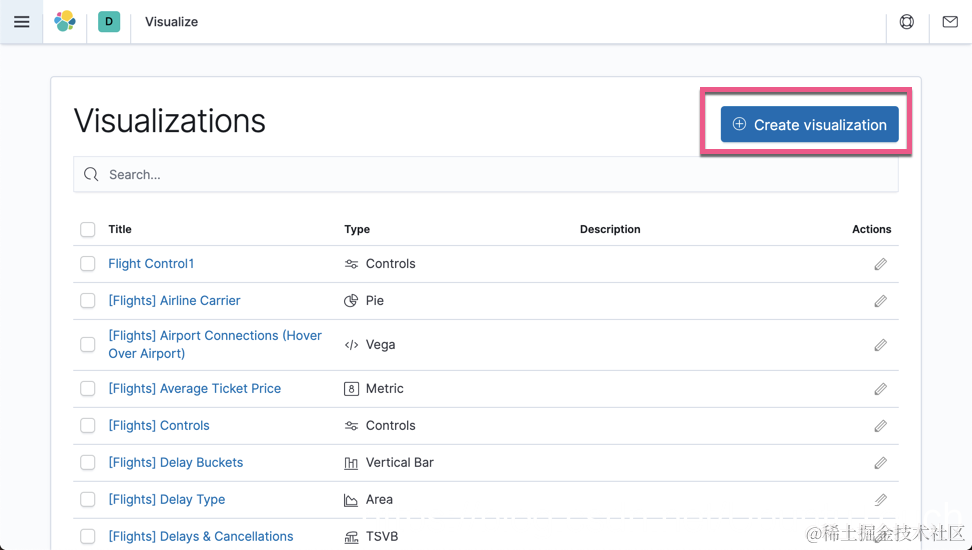Click the 'Vega' type text
The width and height of the screenshot is (972, 550).
(381, 344)
